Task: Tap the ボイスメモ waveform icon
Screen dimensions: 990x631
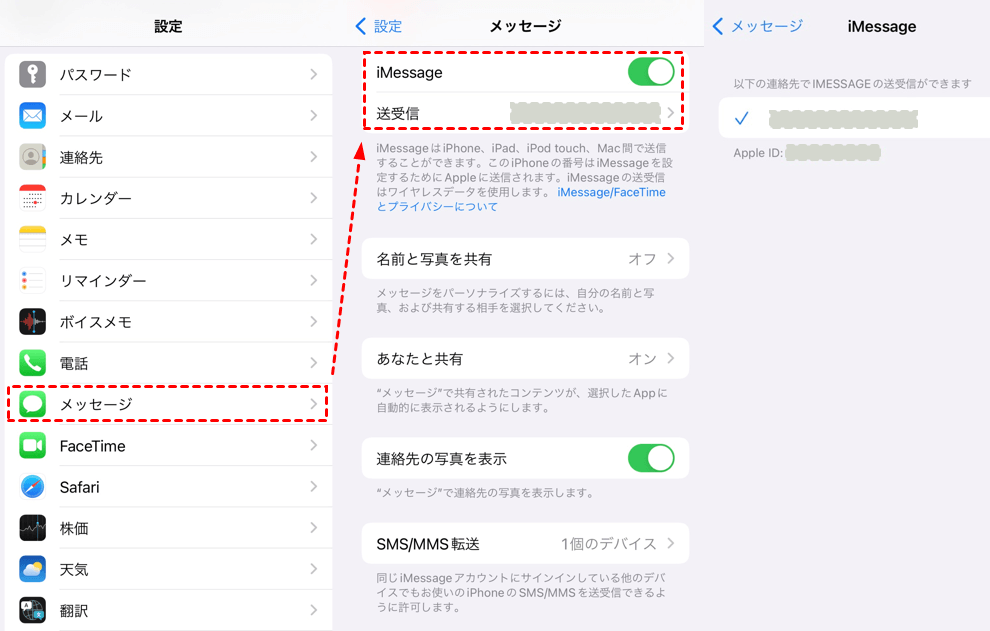Action: (33, 322)
